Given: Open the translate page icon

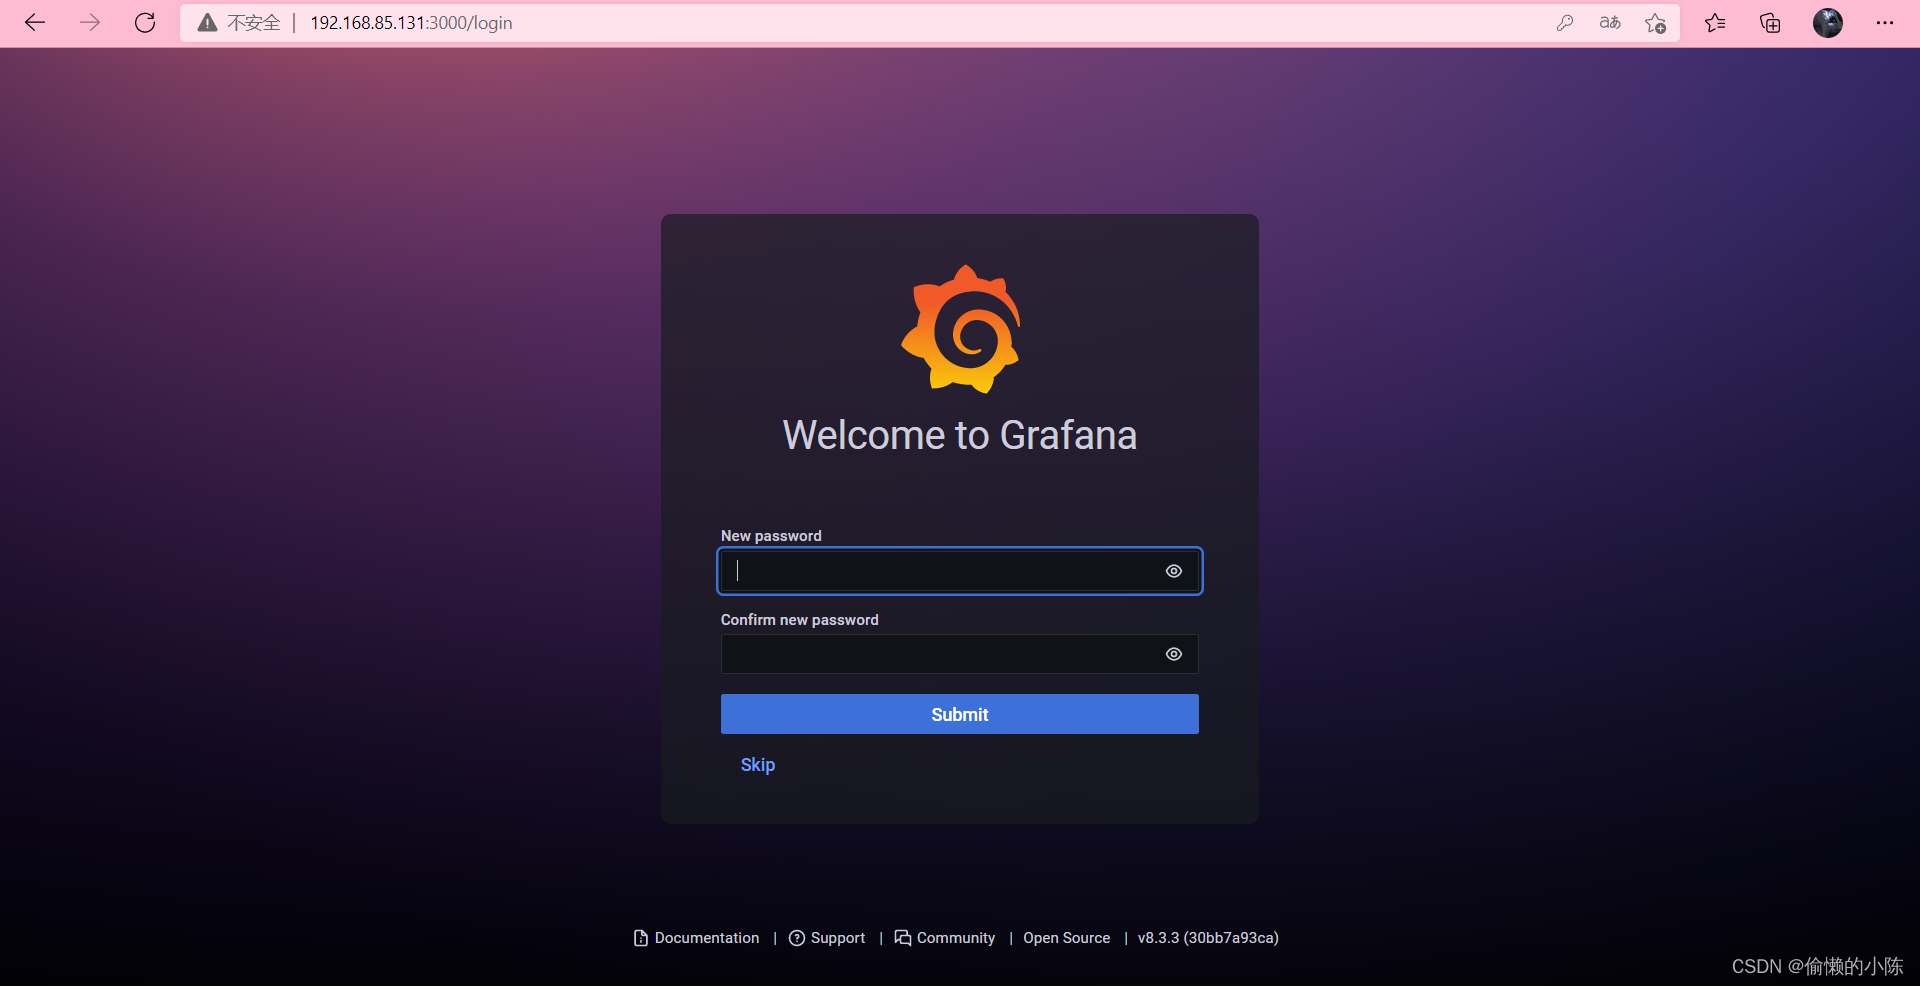Looking at the screenshot, I should pos(1610,23).
